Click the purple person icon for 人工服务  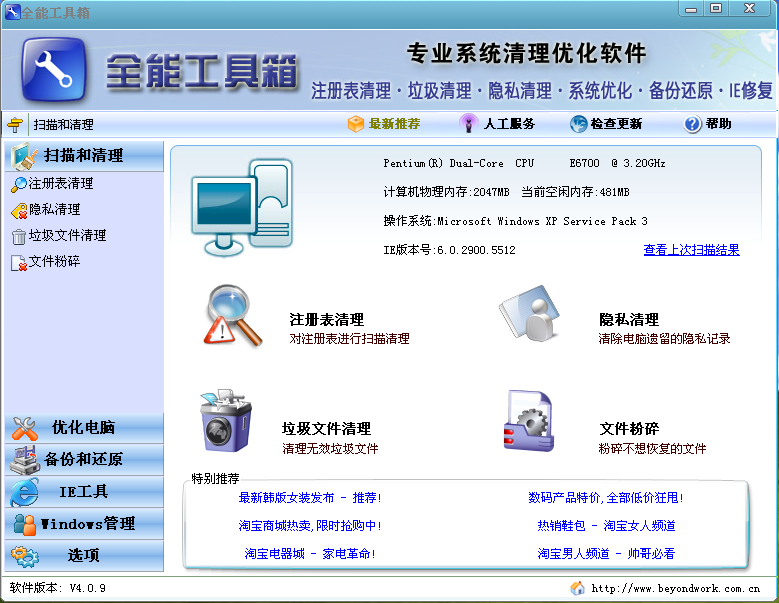pos(468,123)
